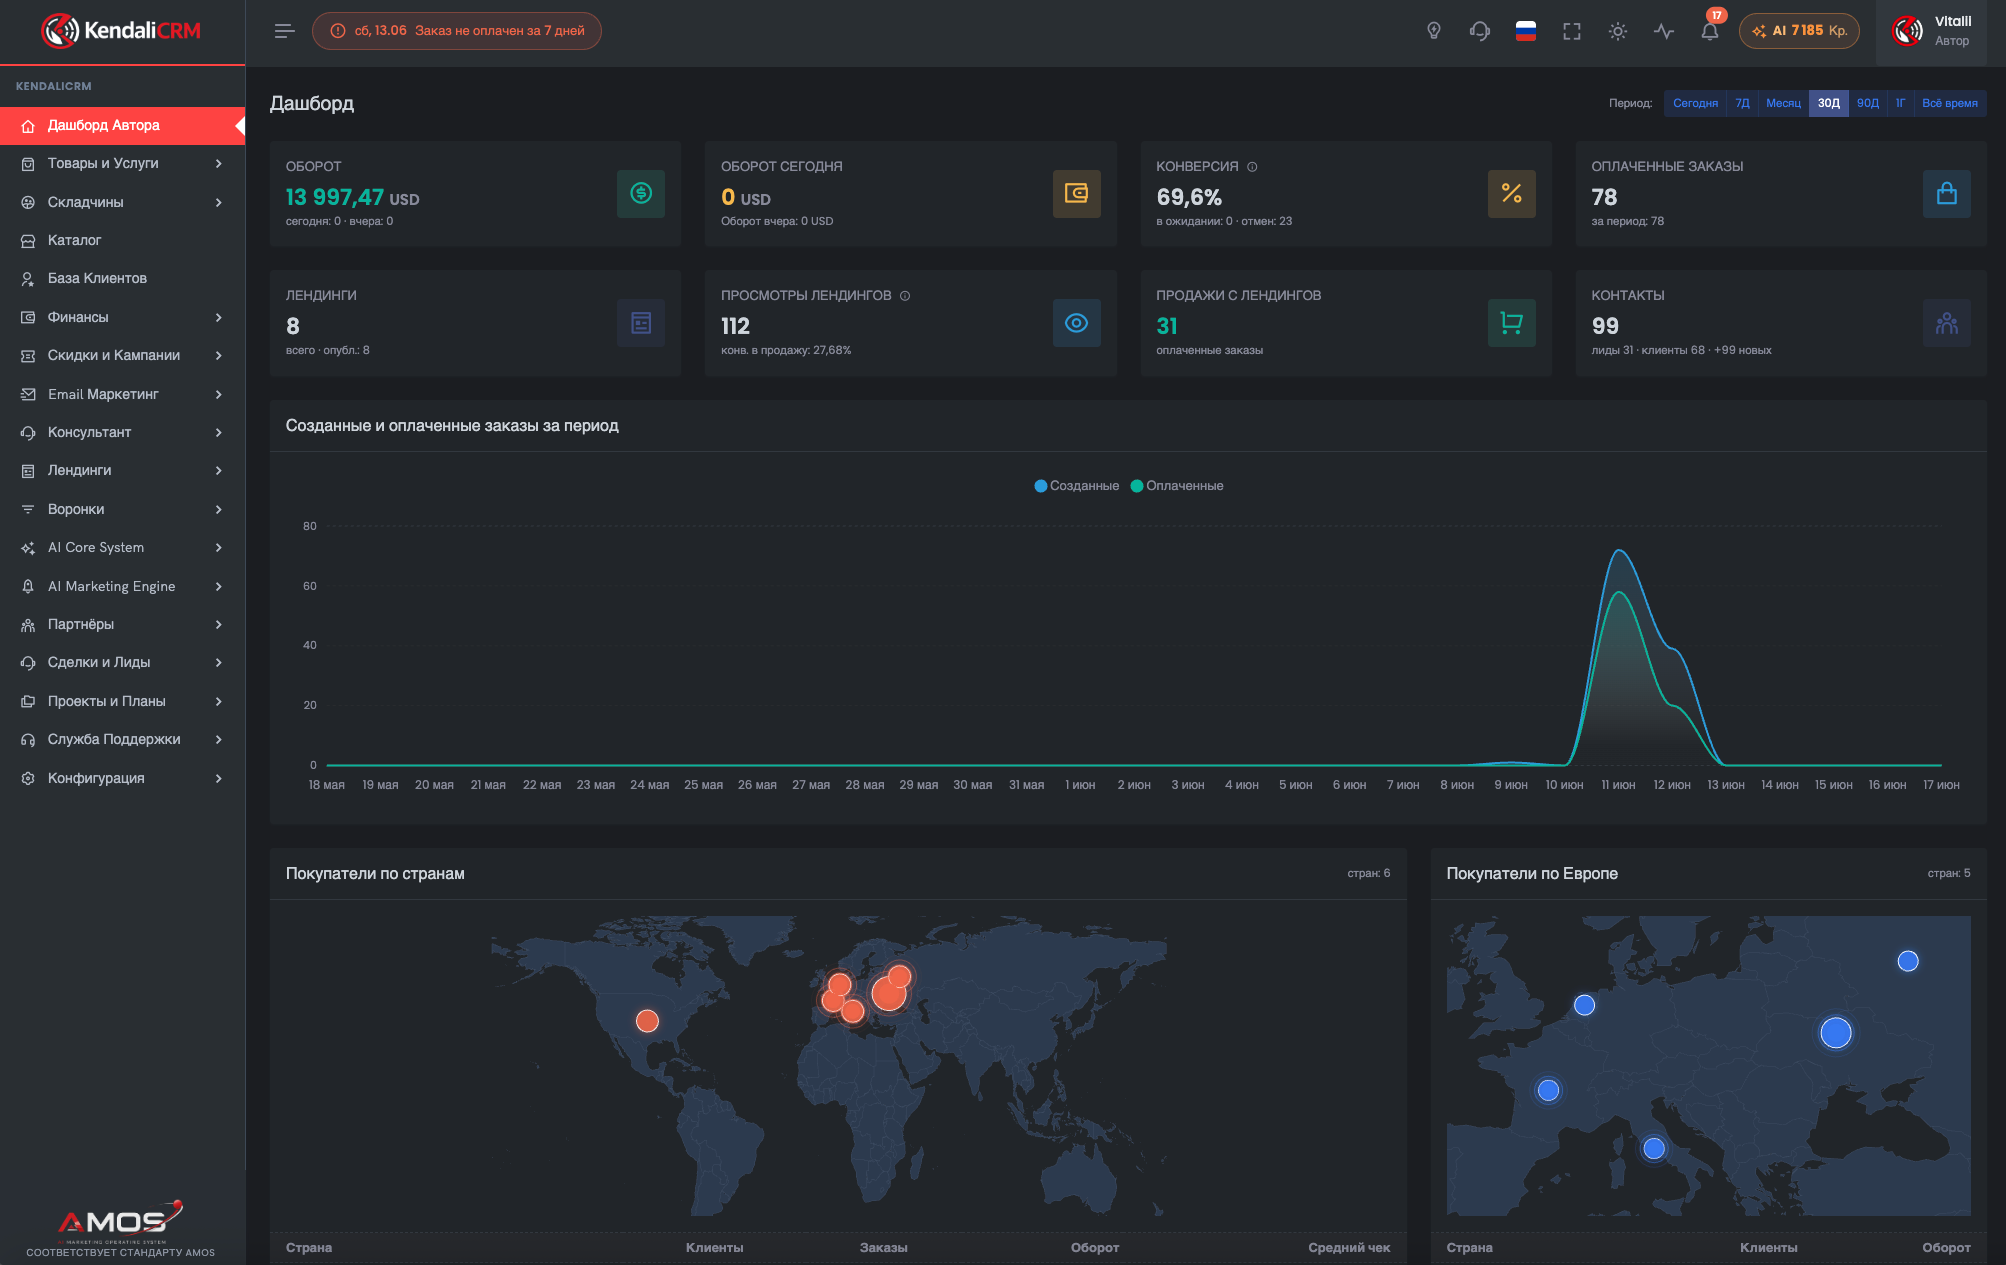Expand the Финансы sidebar section
The width and height of the screenshot is (2006, 1265).
coord(122,317)
